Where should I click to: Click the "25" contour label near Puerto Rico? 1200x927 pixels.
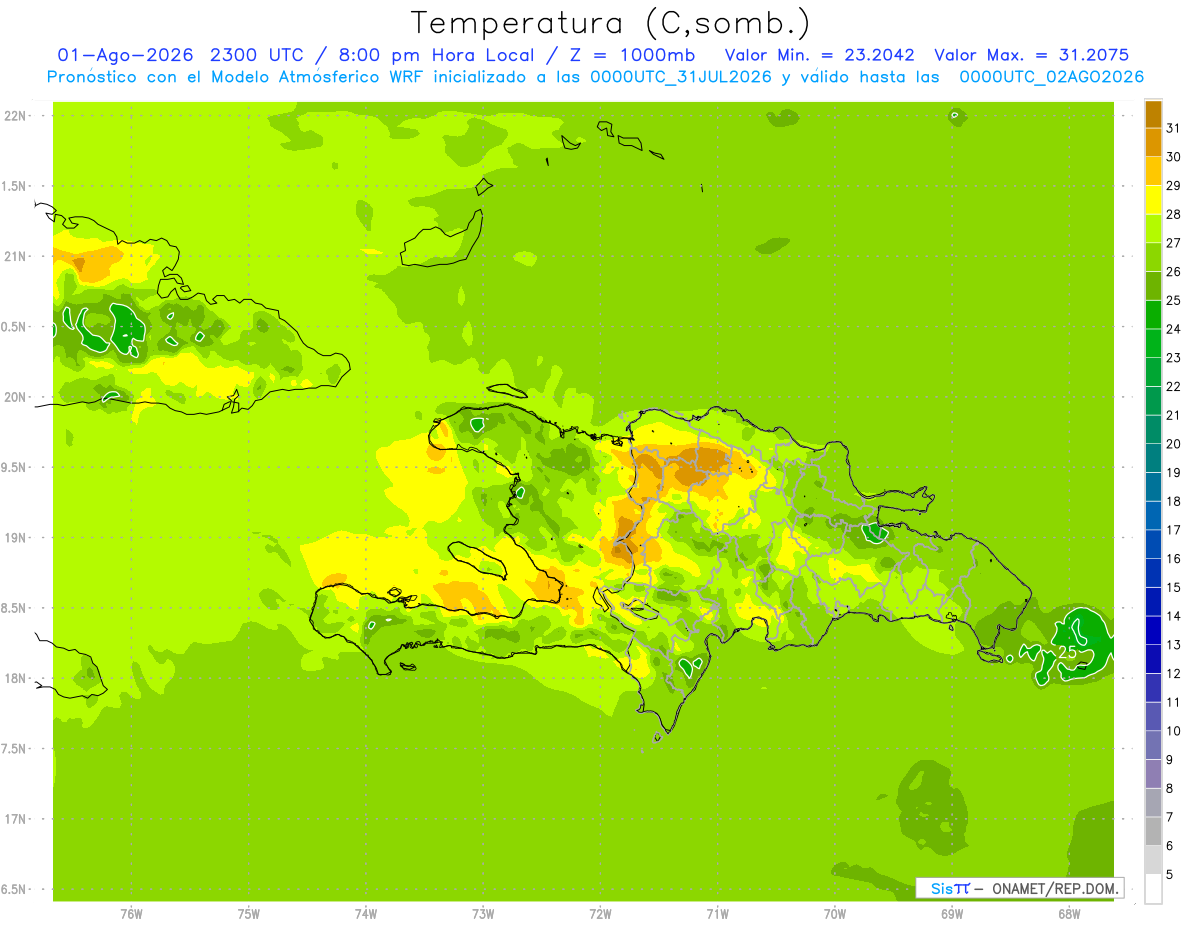point(1067,651)
